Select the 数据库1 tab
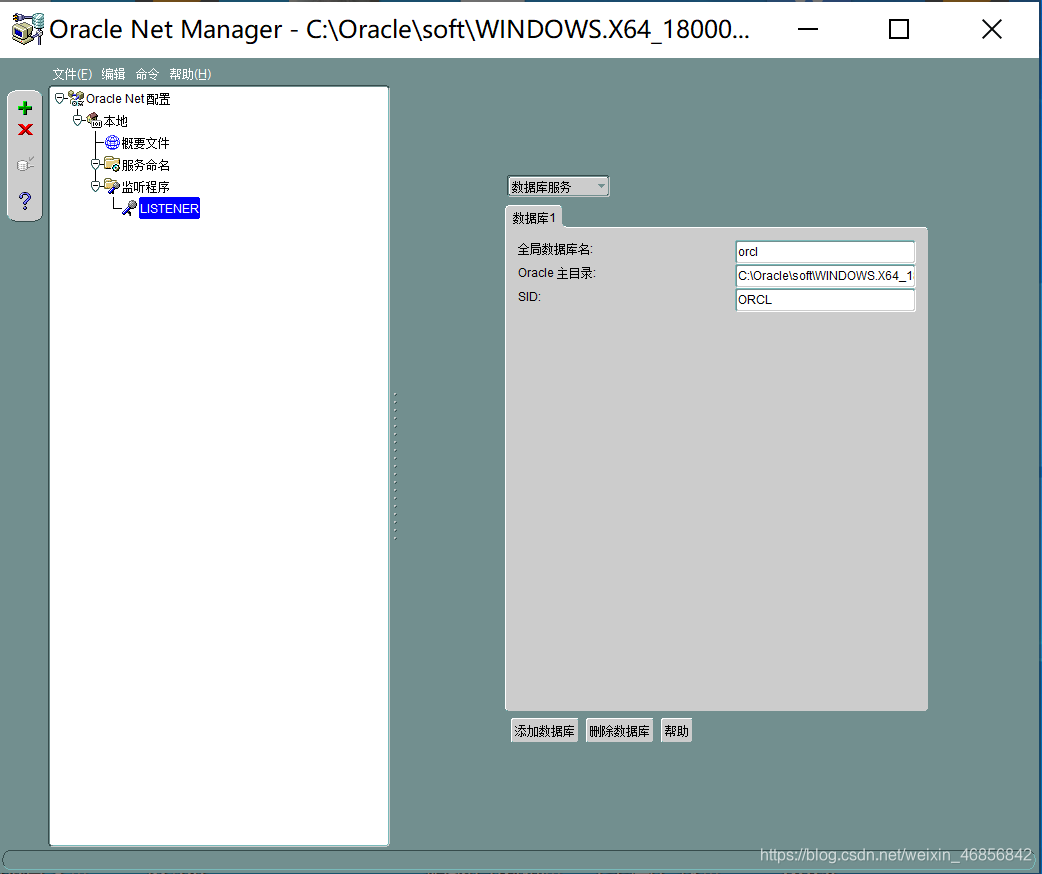This screenshot has height=874, width=1042. 534,218
